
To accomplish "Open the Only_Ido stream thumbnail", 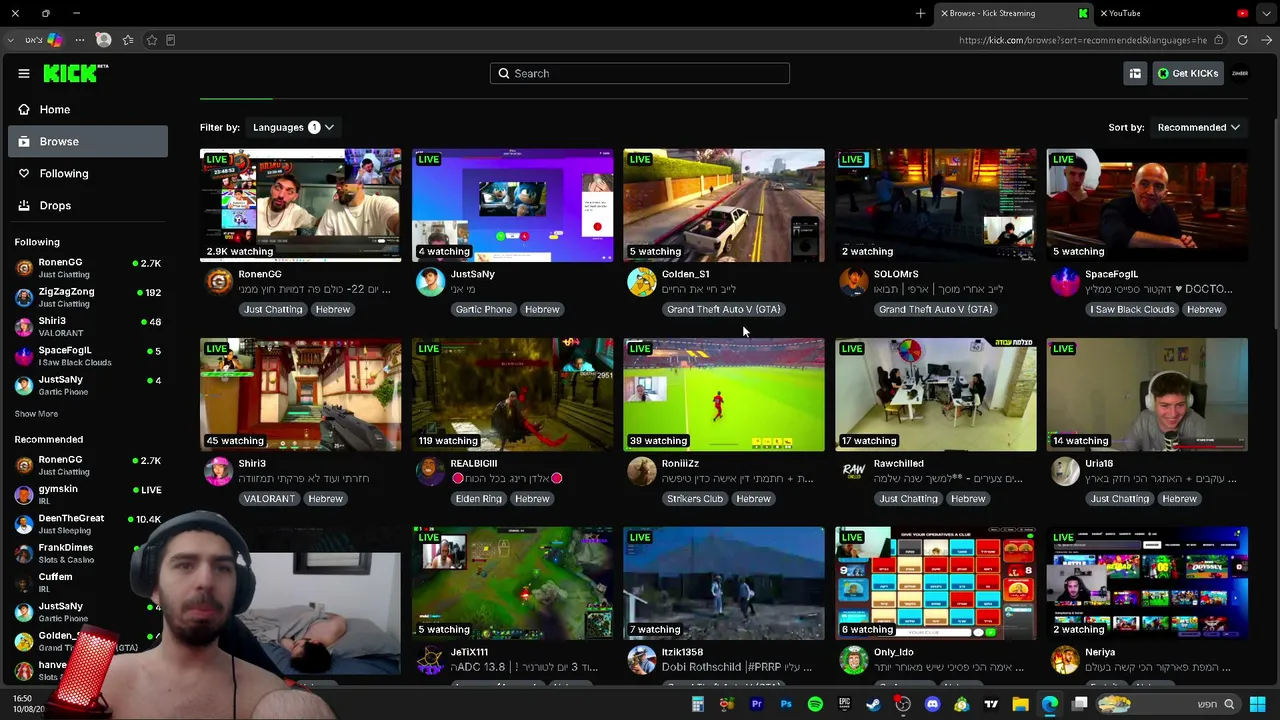I will click(x=936, y=583).
